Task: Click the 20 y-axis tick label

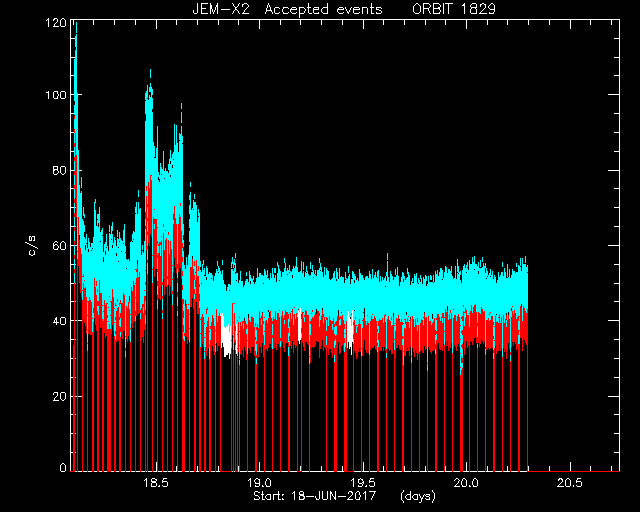Action: click(x=59, y=396)
